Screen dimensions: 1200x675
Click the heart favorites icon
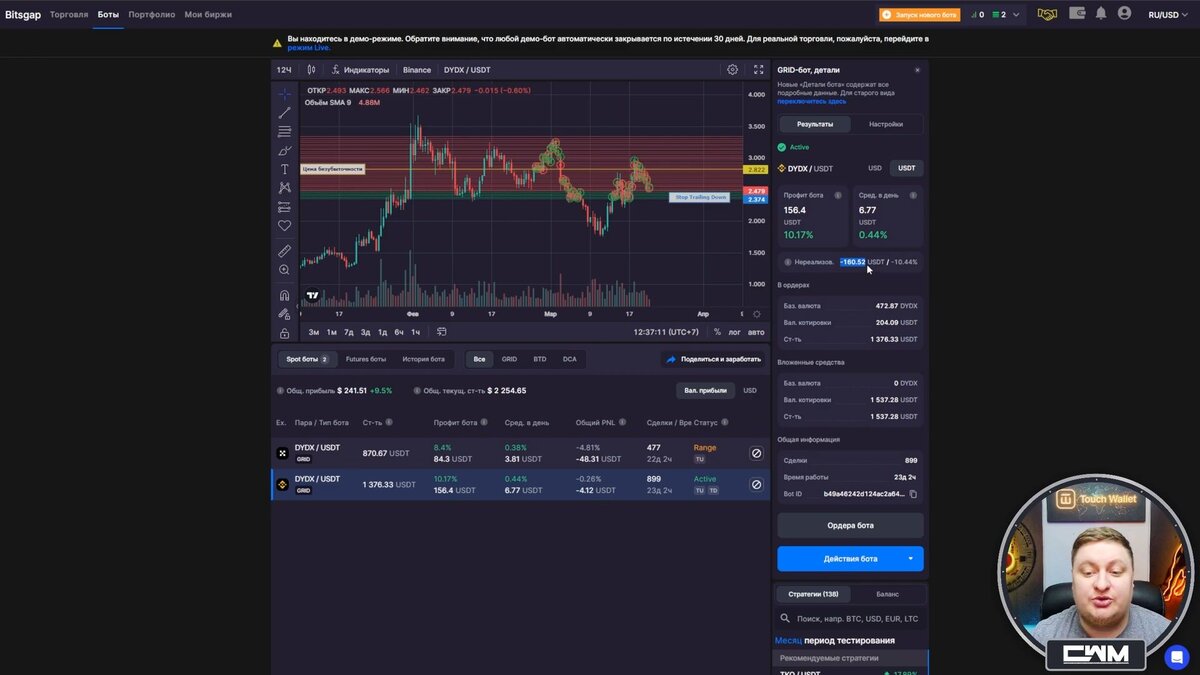pos(285,226)
